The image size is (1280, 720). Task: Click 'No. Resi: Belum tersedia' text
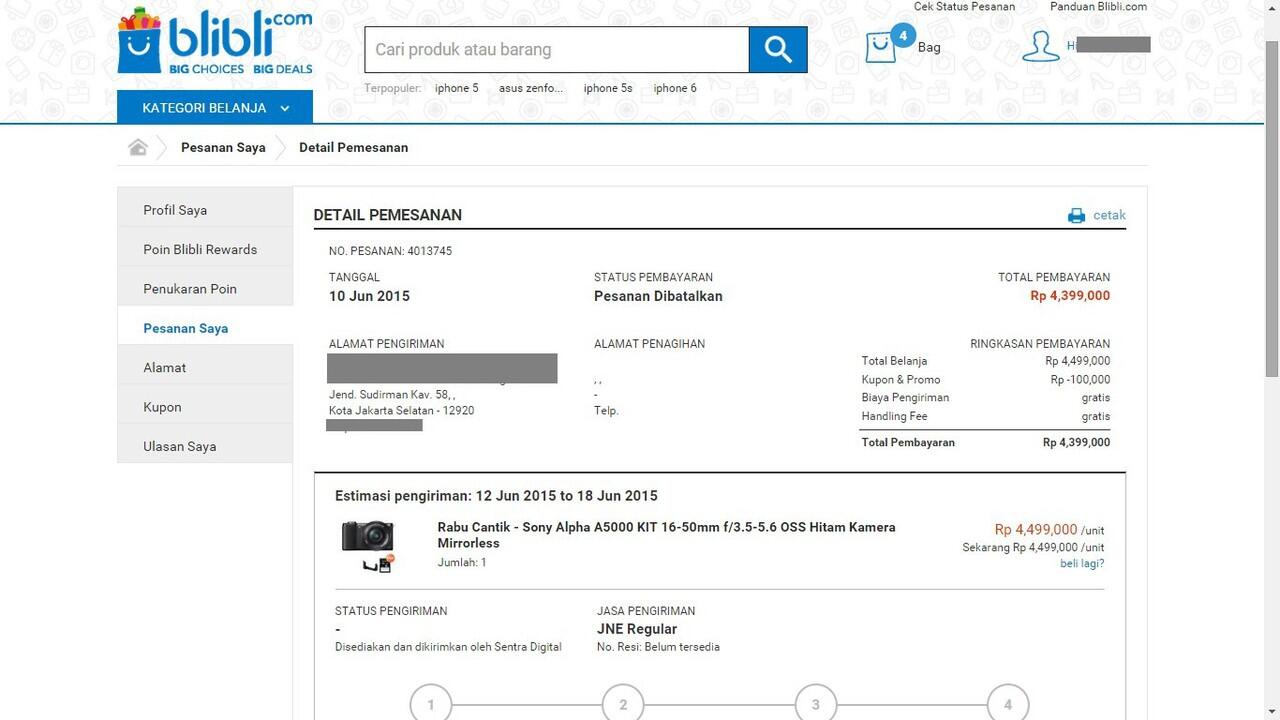[x=658, y=647]
